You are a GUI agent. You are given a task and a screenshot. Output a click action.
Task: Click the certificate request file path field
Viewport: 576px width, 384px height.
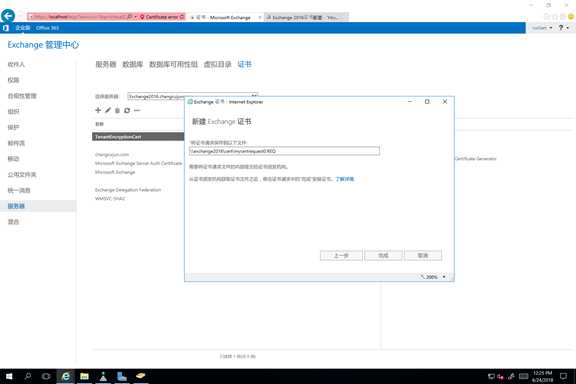pos(284,151)
